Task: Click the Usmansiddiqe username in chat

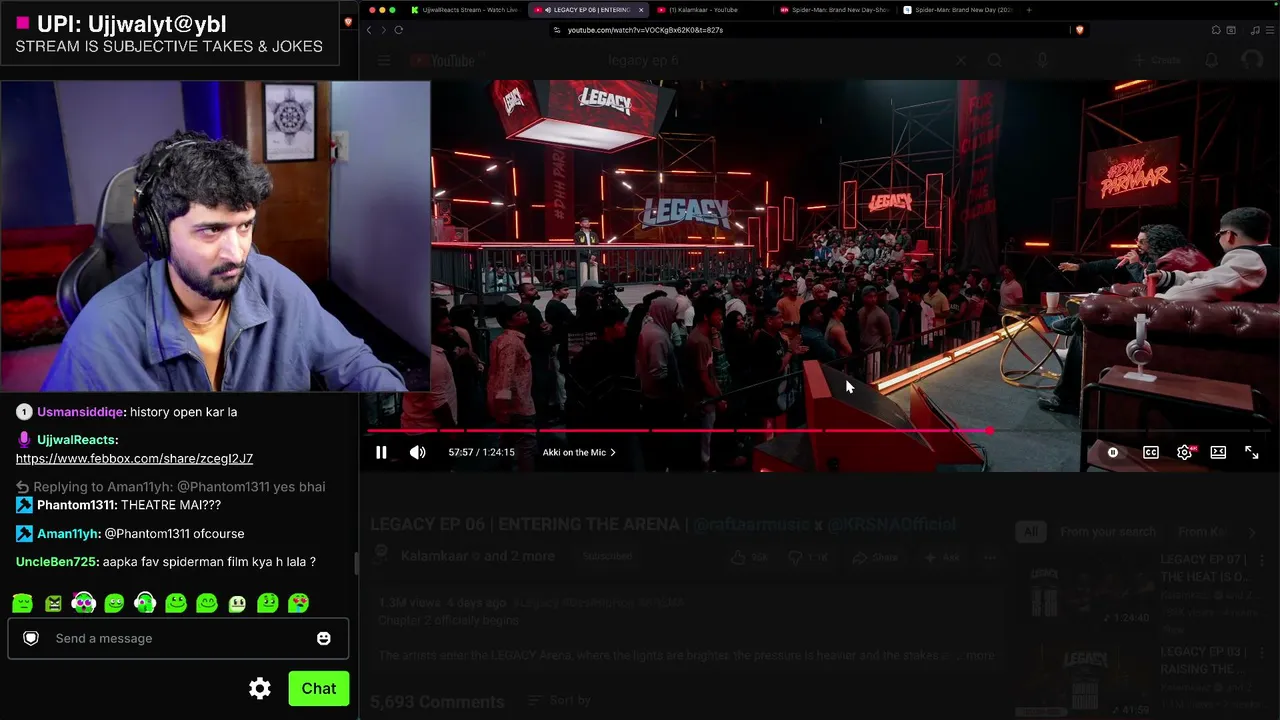Action: click(79, 412)
